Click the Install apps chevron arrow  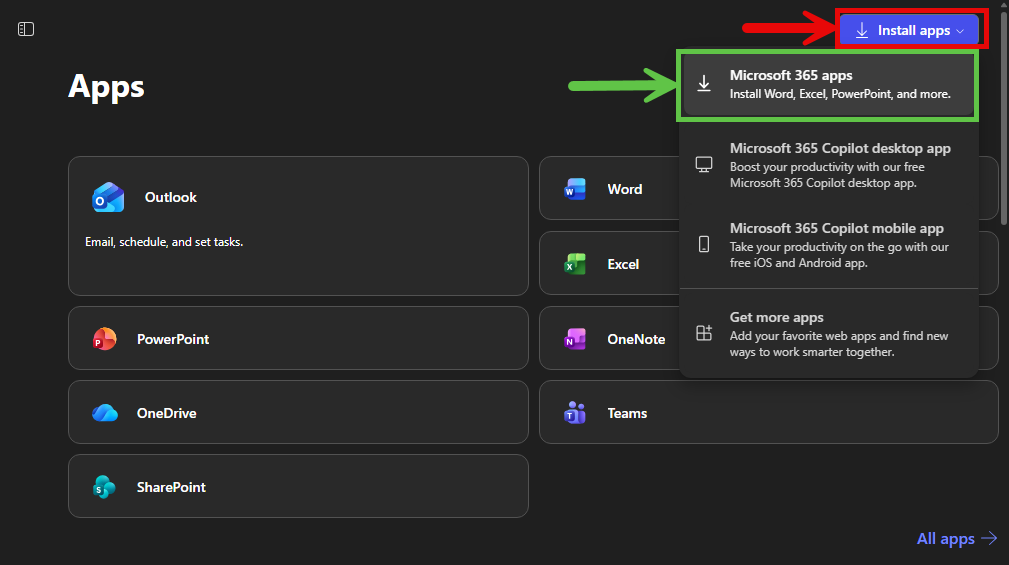click(x=960, y=31)
